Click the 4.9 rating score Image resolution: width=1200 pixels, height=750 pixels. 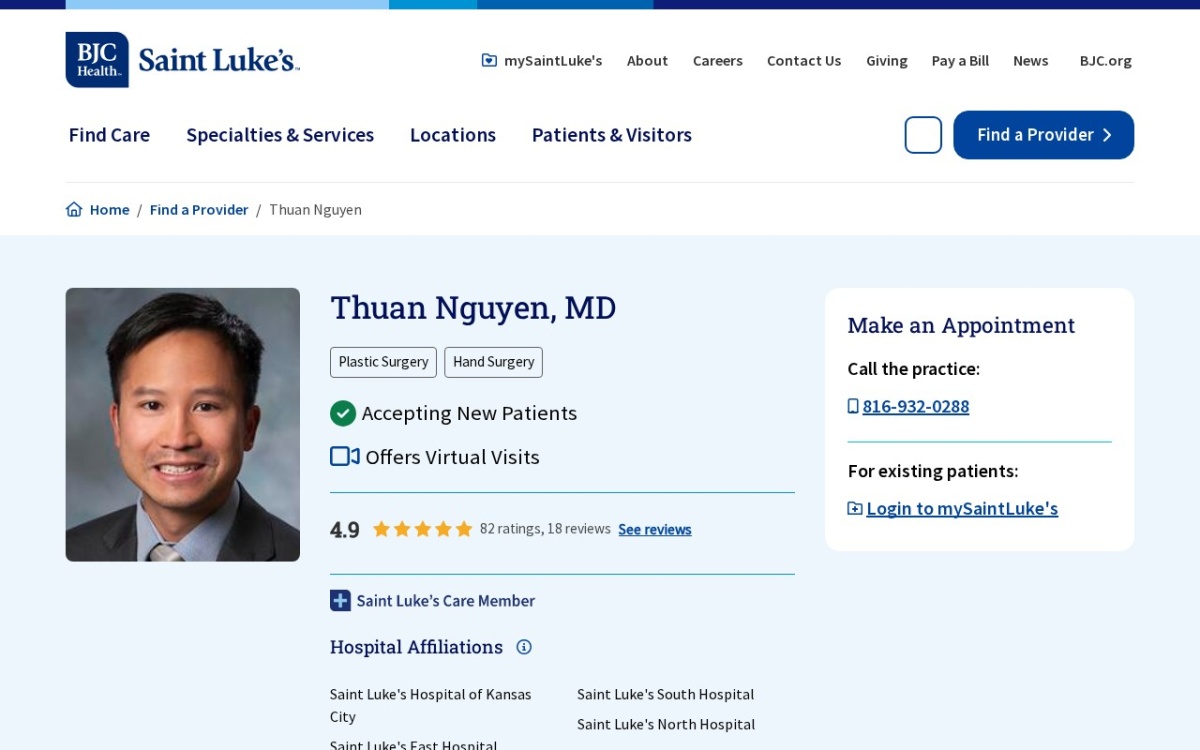tap(345, 530)
